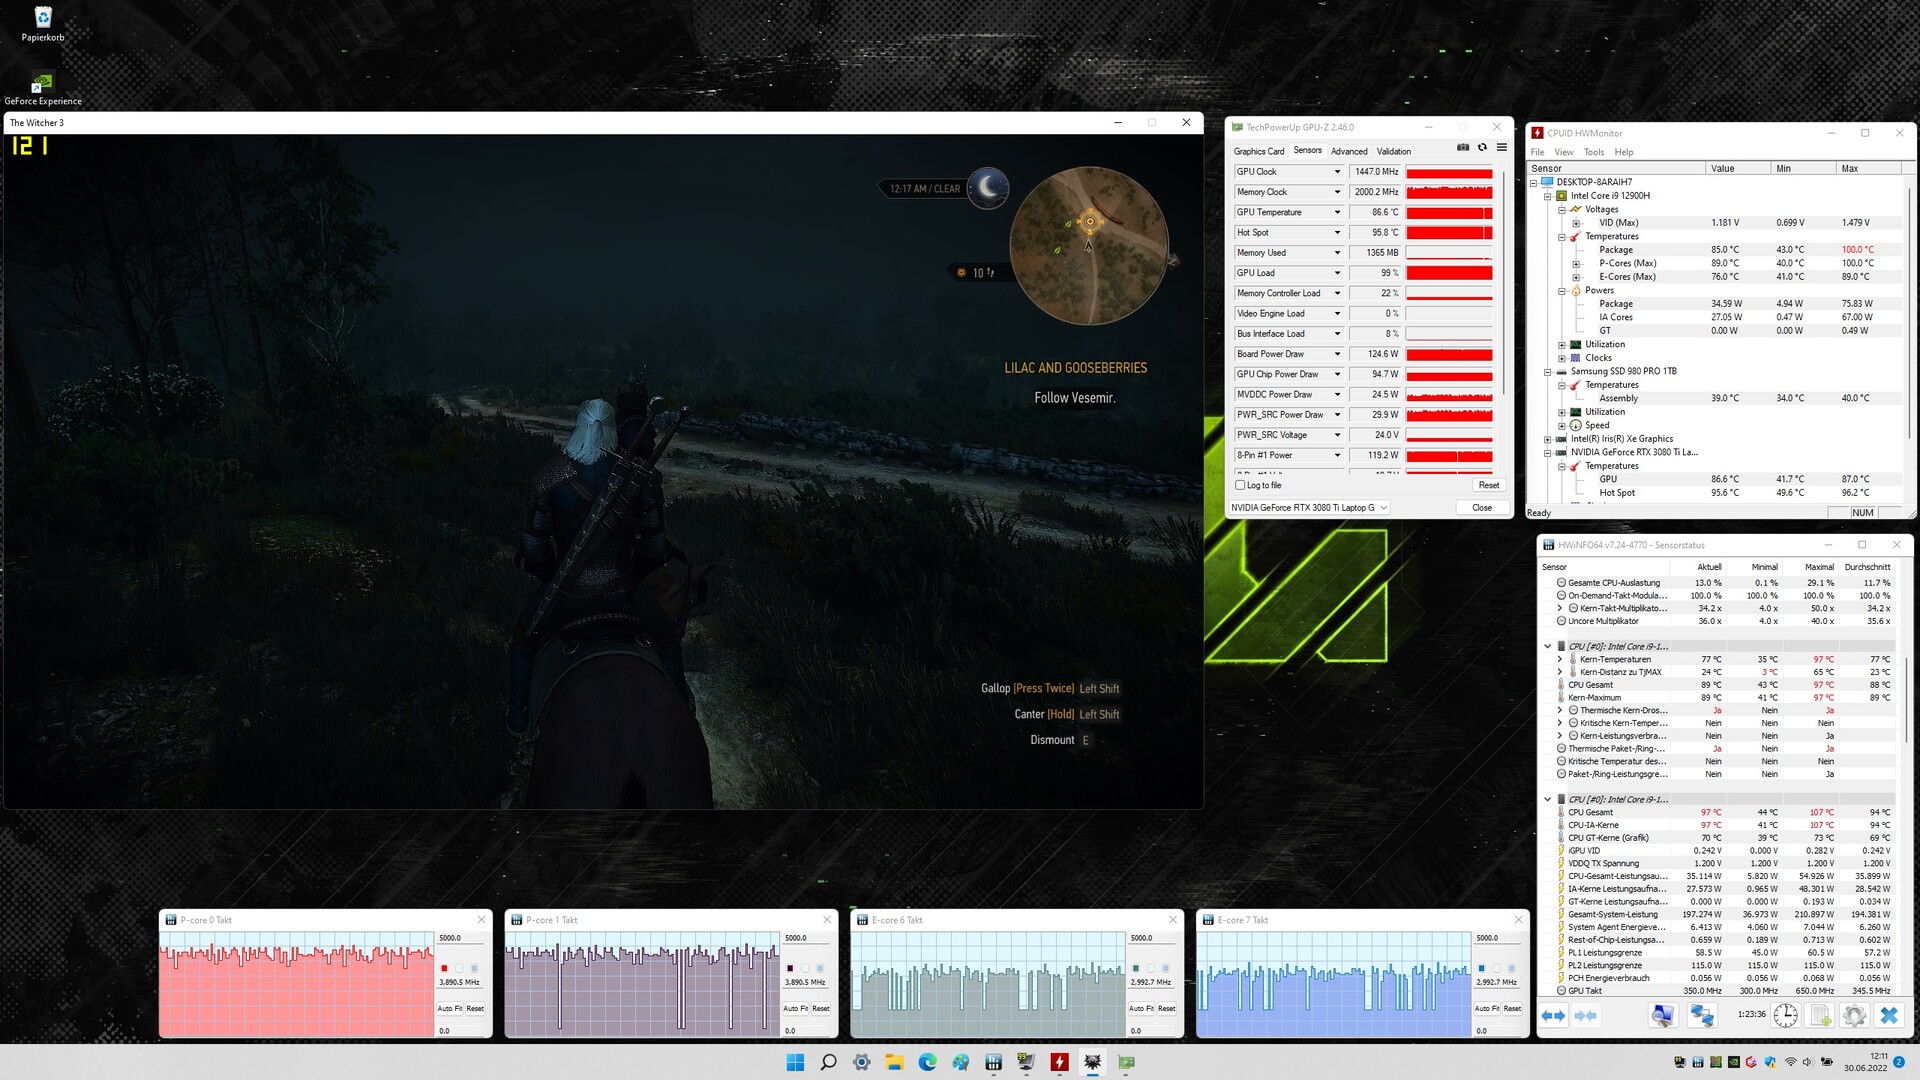Click Windows Start button on taskbar
This screenshot has height=1080, width=1920.
click(795, 1062)
